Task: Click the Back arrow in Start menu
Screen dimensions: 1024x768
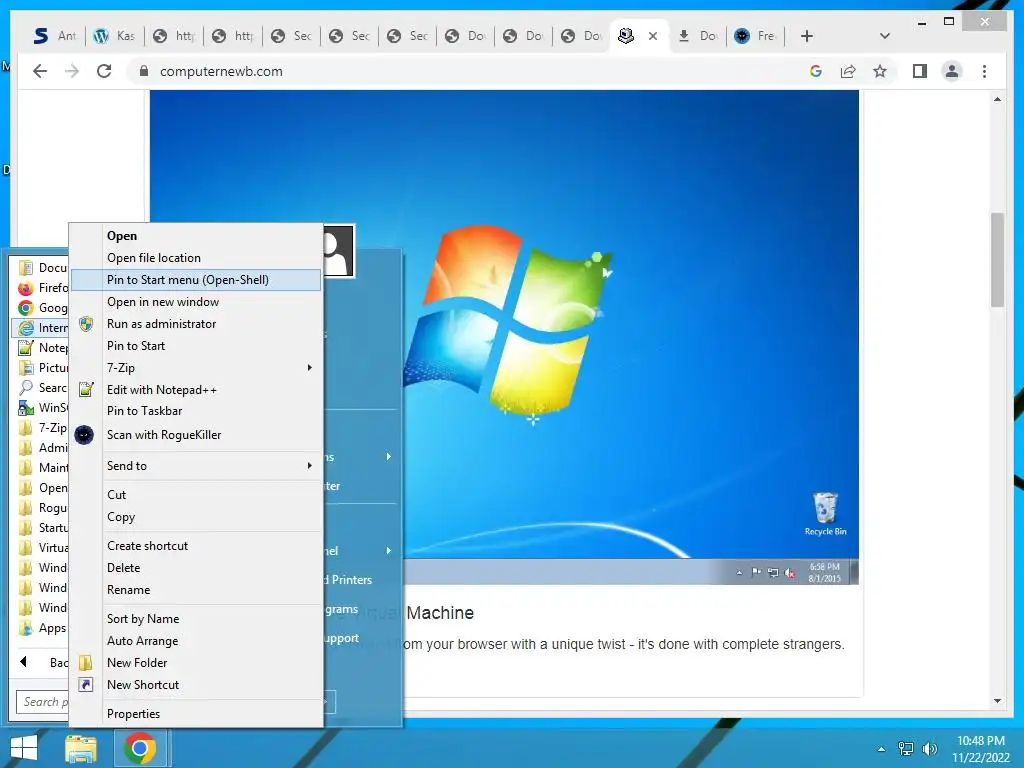Action: coord(24,662)
